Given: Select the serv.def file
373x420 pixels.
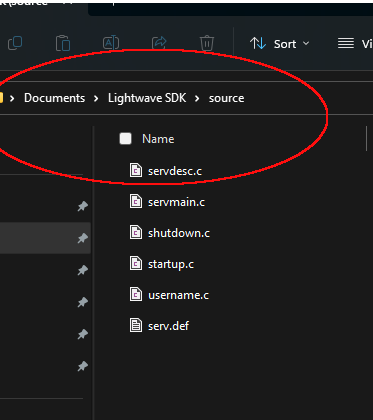Looking at the screenshot, I should [x=159, y=326].
